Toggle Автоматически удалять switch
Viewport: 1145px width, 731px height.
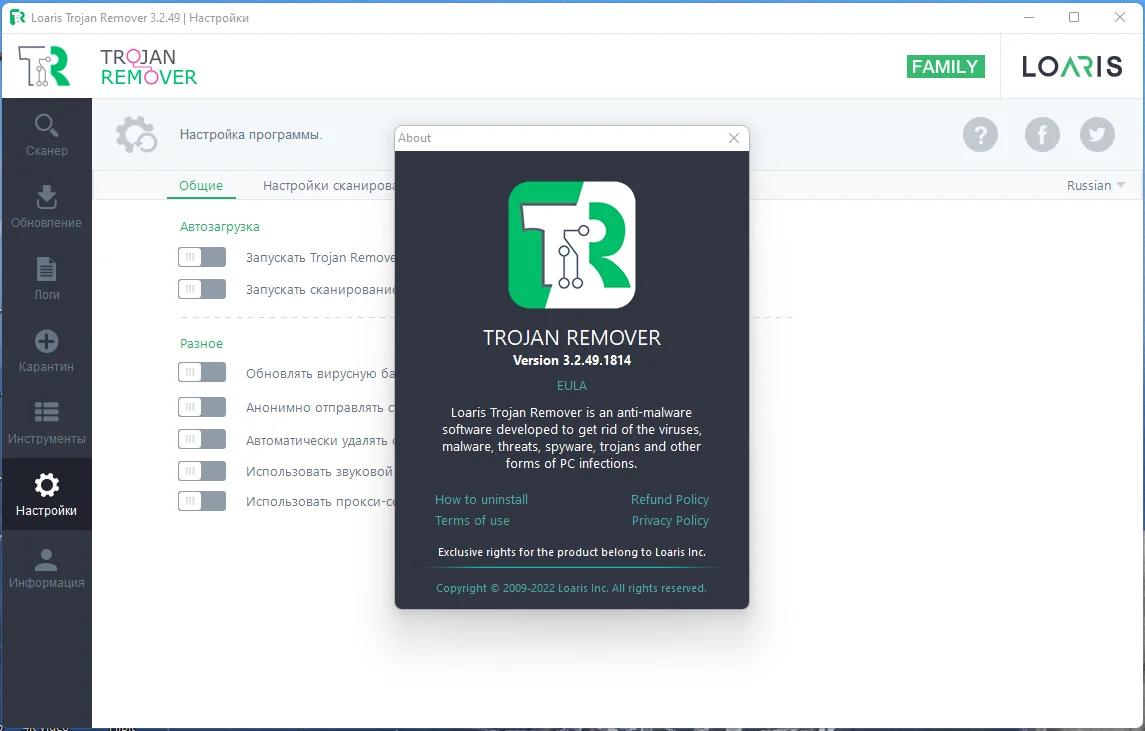coord(202,439)
